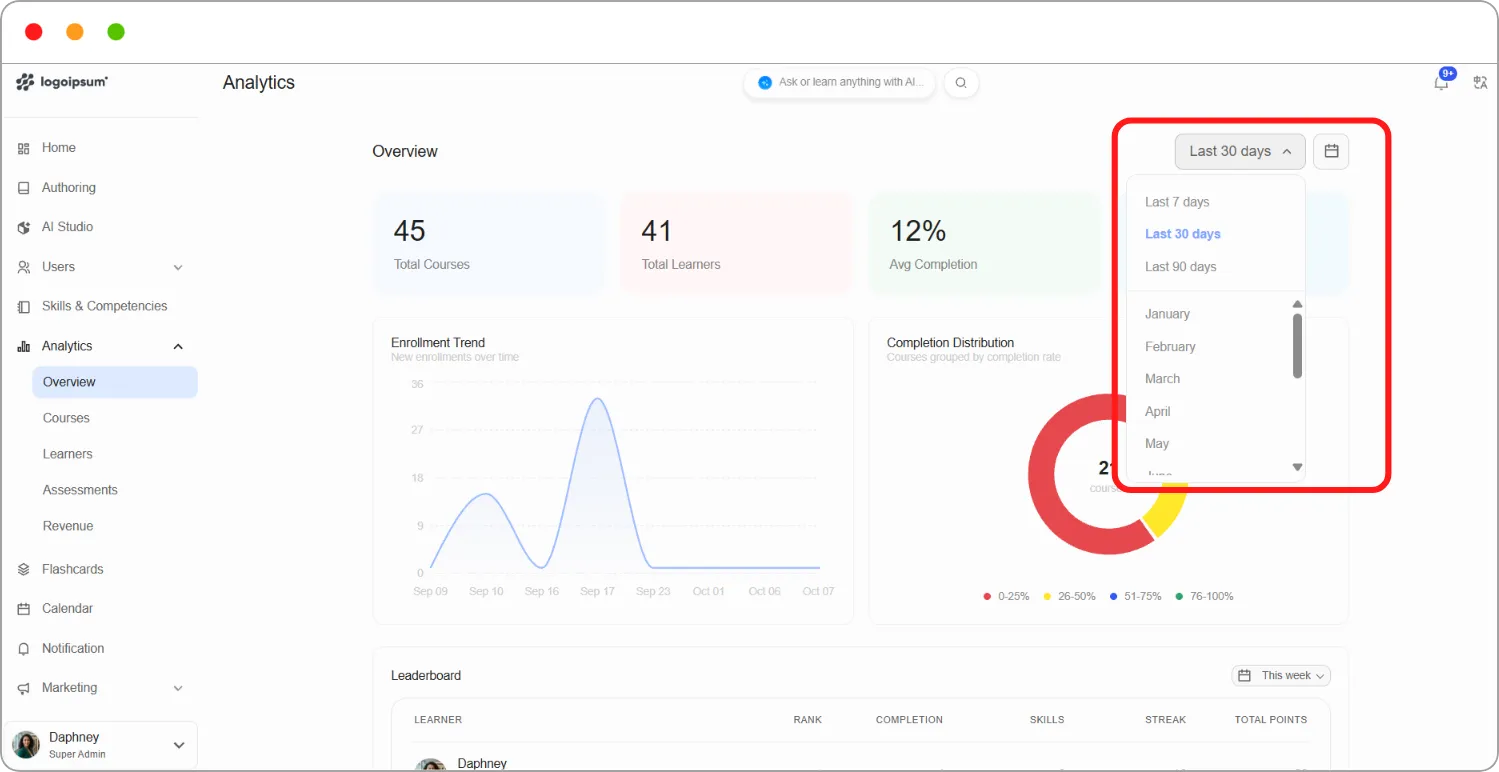
Task: Open notifications bell with 9+ badge
Action: point(1442,82)
